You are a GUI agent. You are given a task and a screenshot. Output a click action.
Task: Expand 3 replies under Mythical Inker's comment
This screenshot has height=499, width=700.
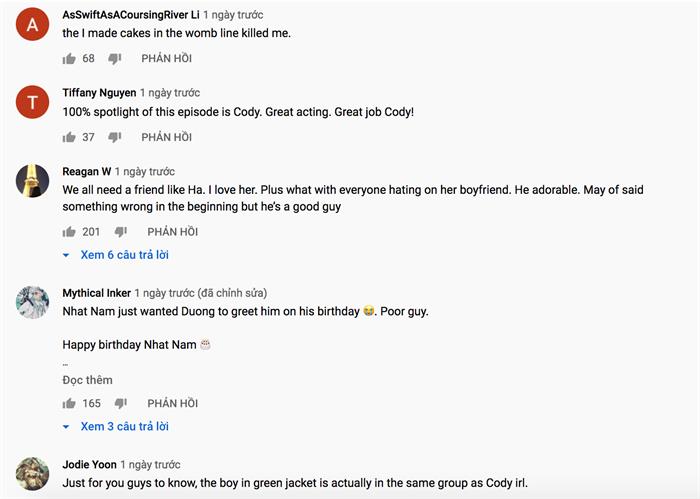coord(124,426)
